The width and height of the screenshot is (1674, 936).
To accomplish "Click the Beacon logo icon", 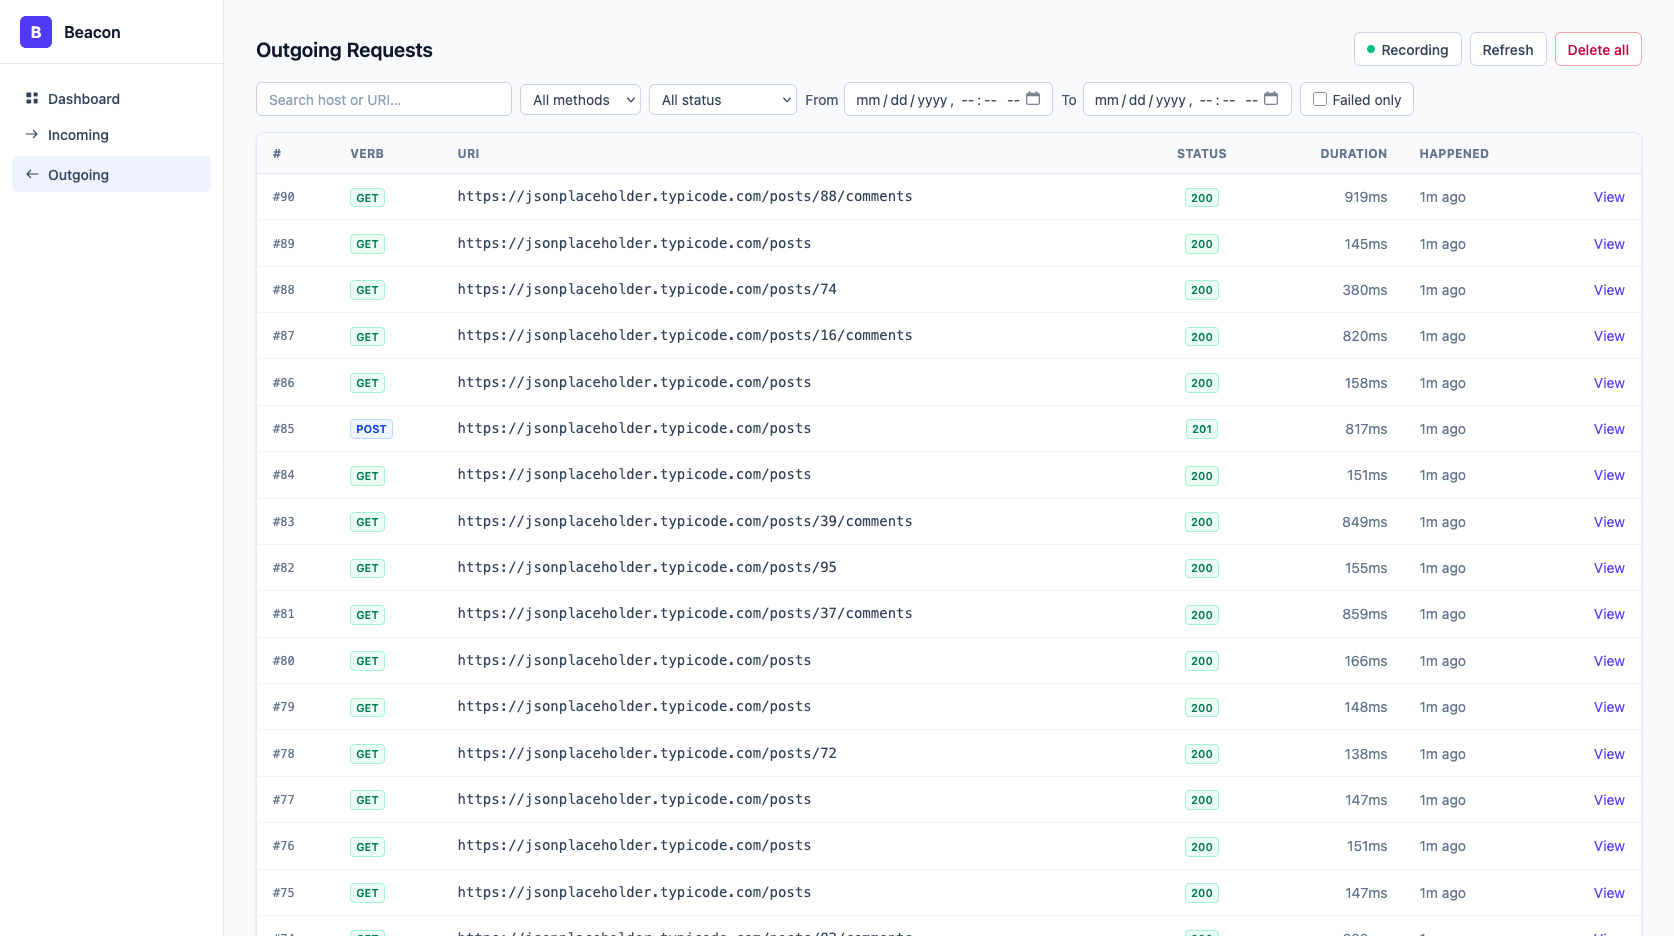I will point(36,32).
